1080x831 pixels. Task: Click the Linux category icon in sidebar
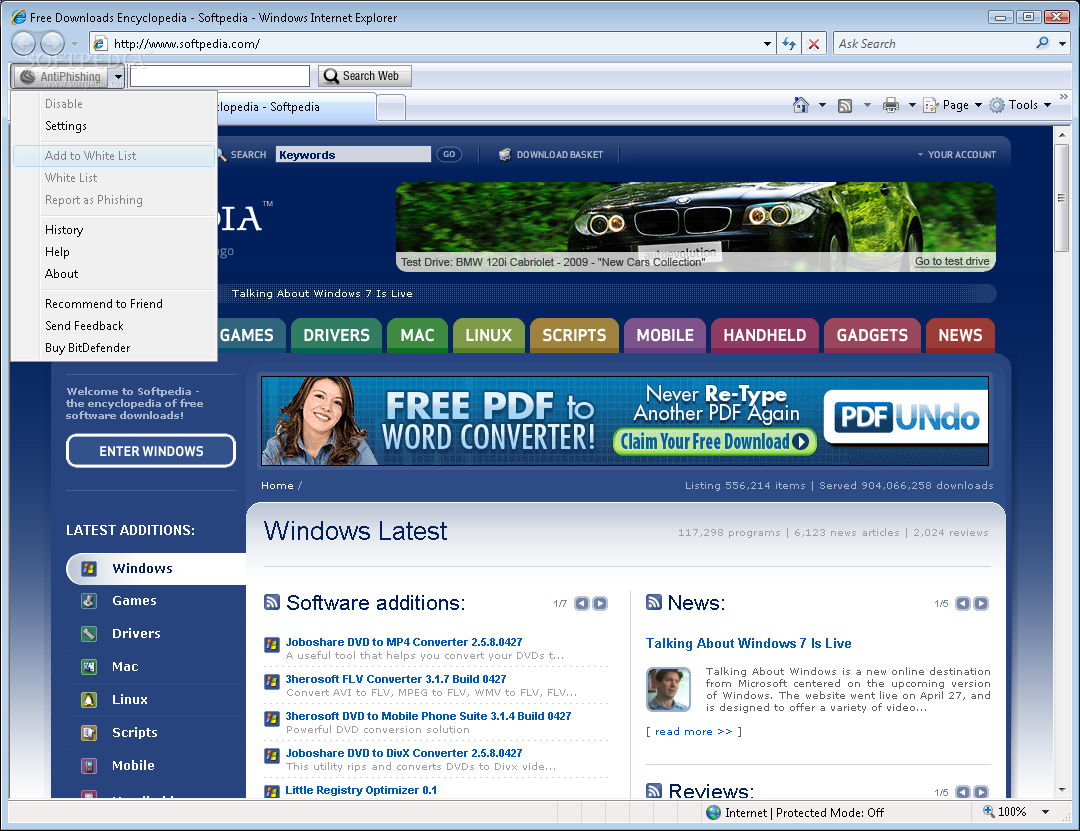tap(89, 699)
